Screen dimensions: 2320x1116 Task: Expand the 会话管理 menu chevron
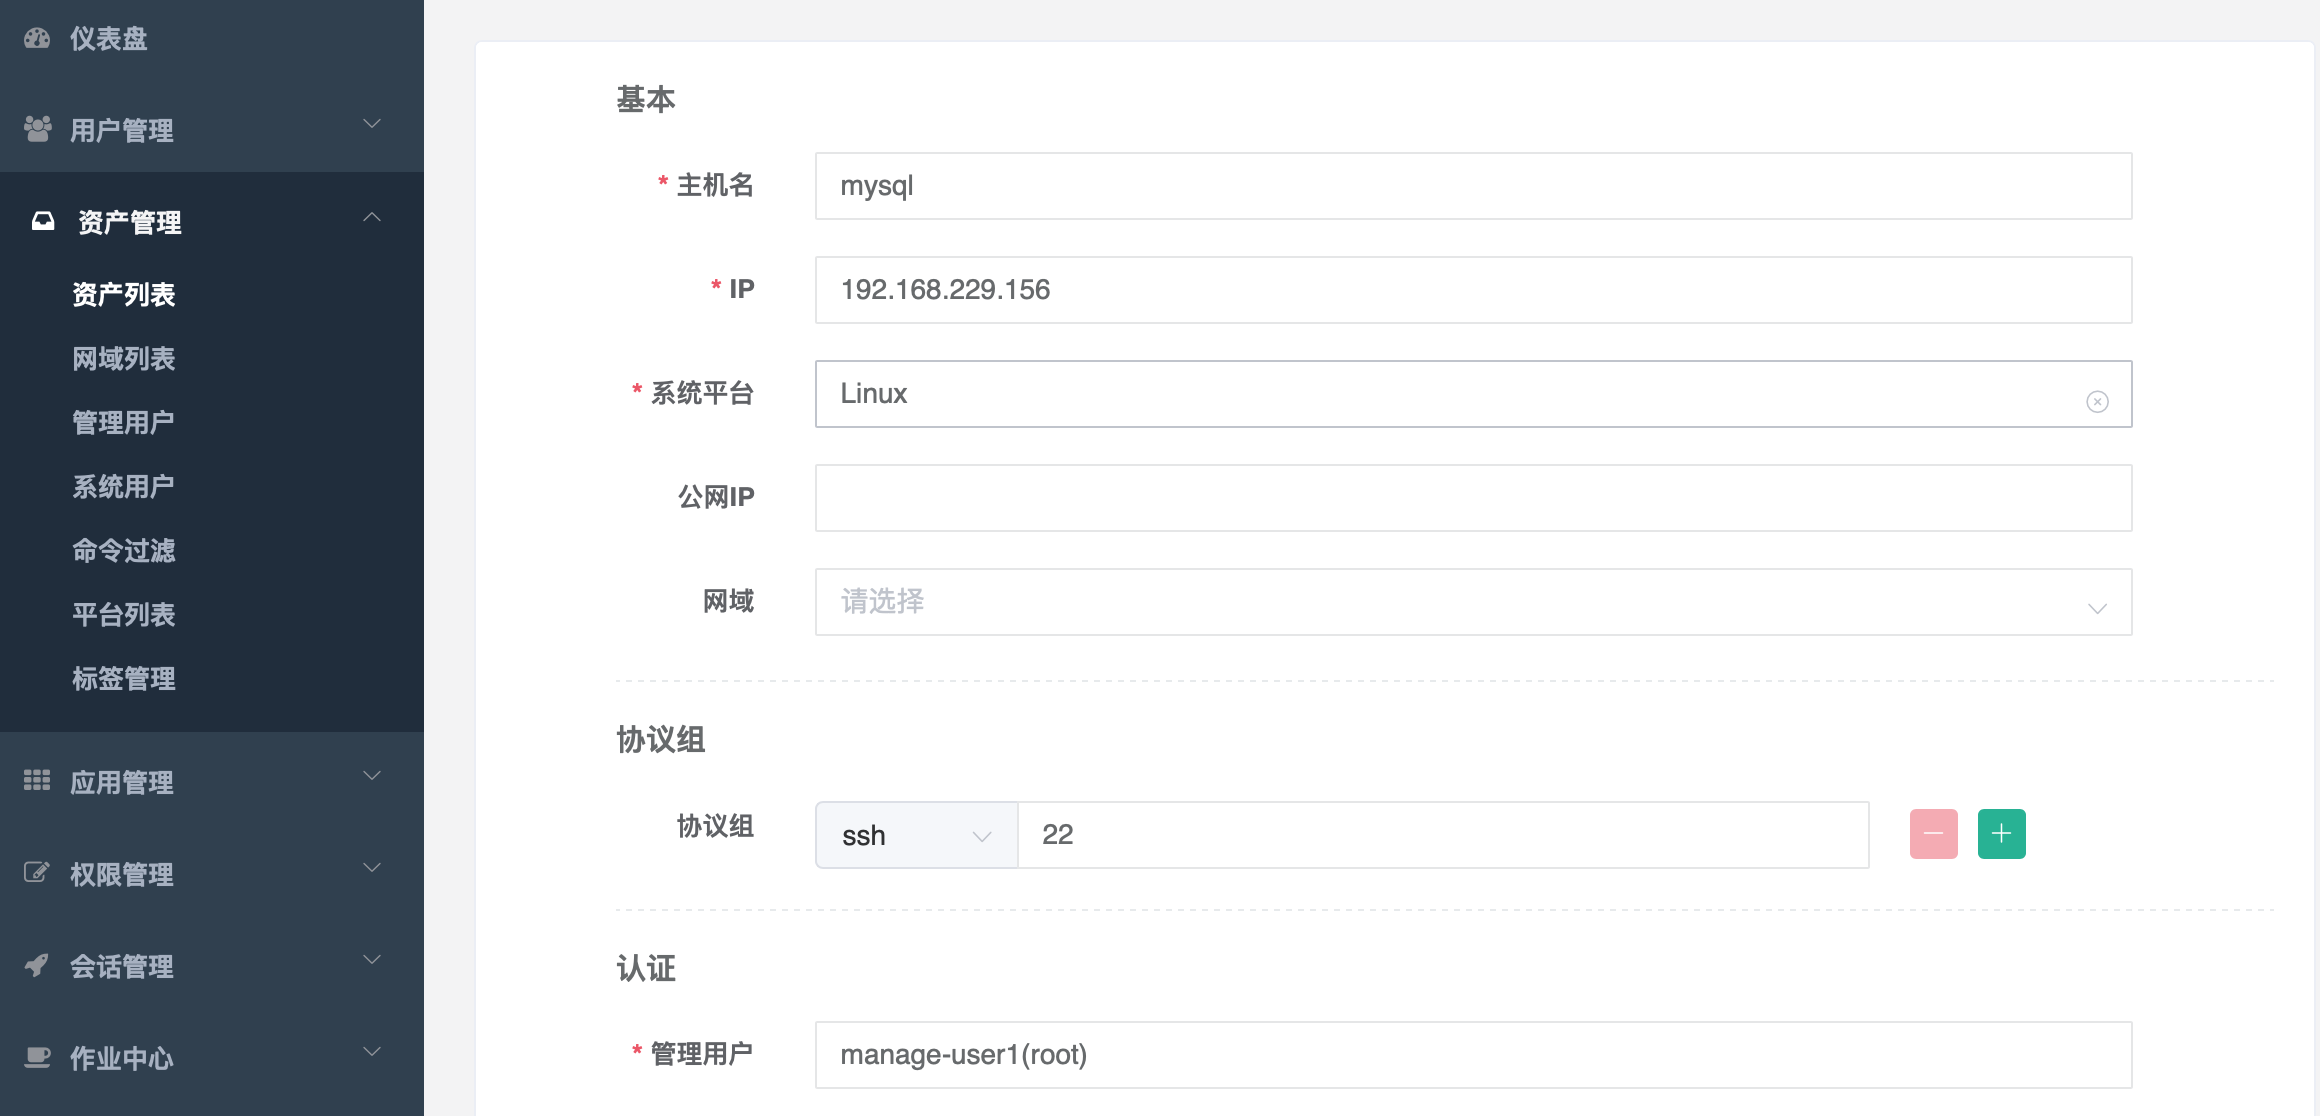tap(372, 960)
